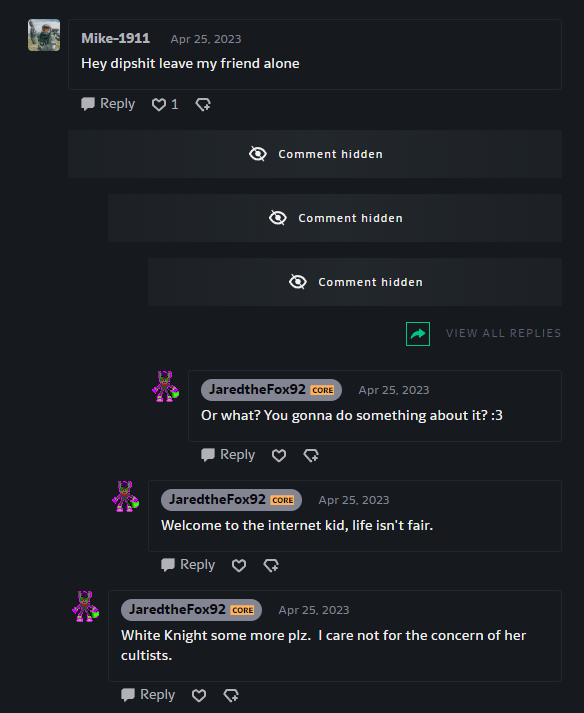Reply to "White Knight some more plz" comment

(148, 695)
